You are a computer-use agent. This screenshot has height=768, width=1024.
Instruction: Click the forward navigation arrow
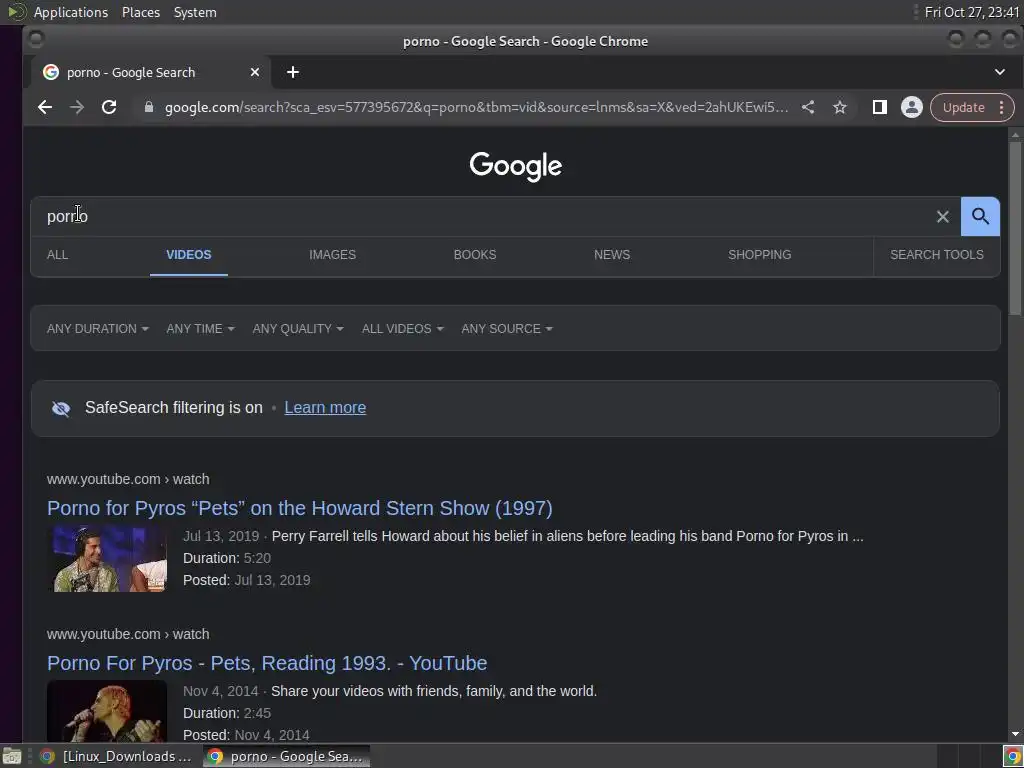coord(76,107)
